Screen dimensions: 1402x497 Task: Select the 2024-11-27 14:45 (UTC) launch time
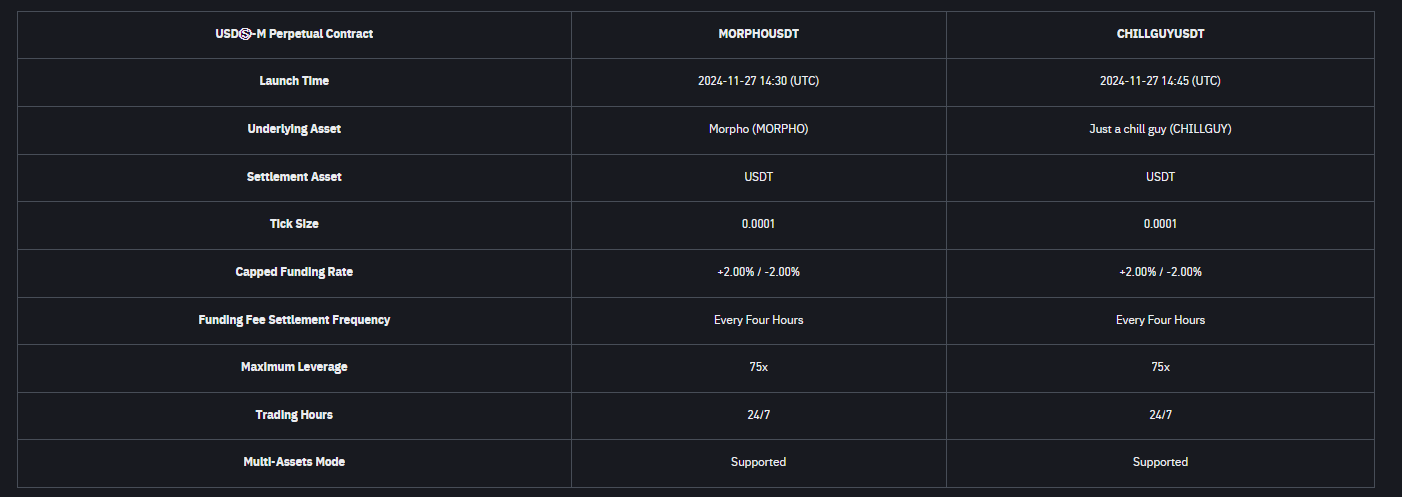1160,81
